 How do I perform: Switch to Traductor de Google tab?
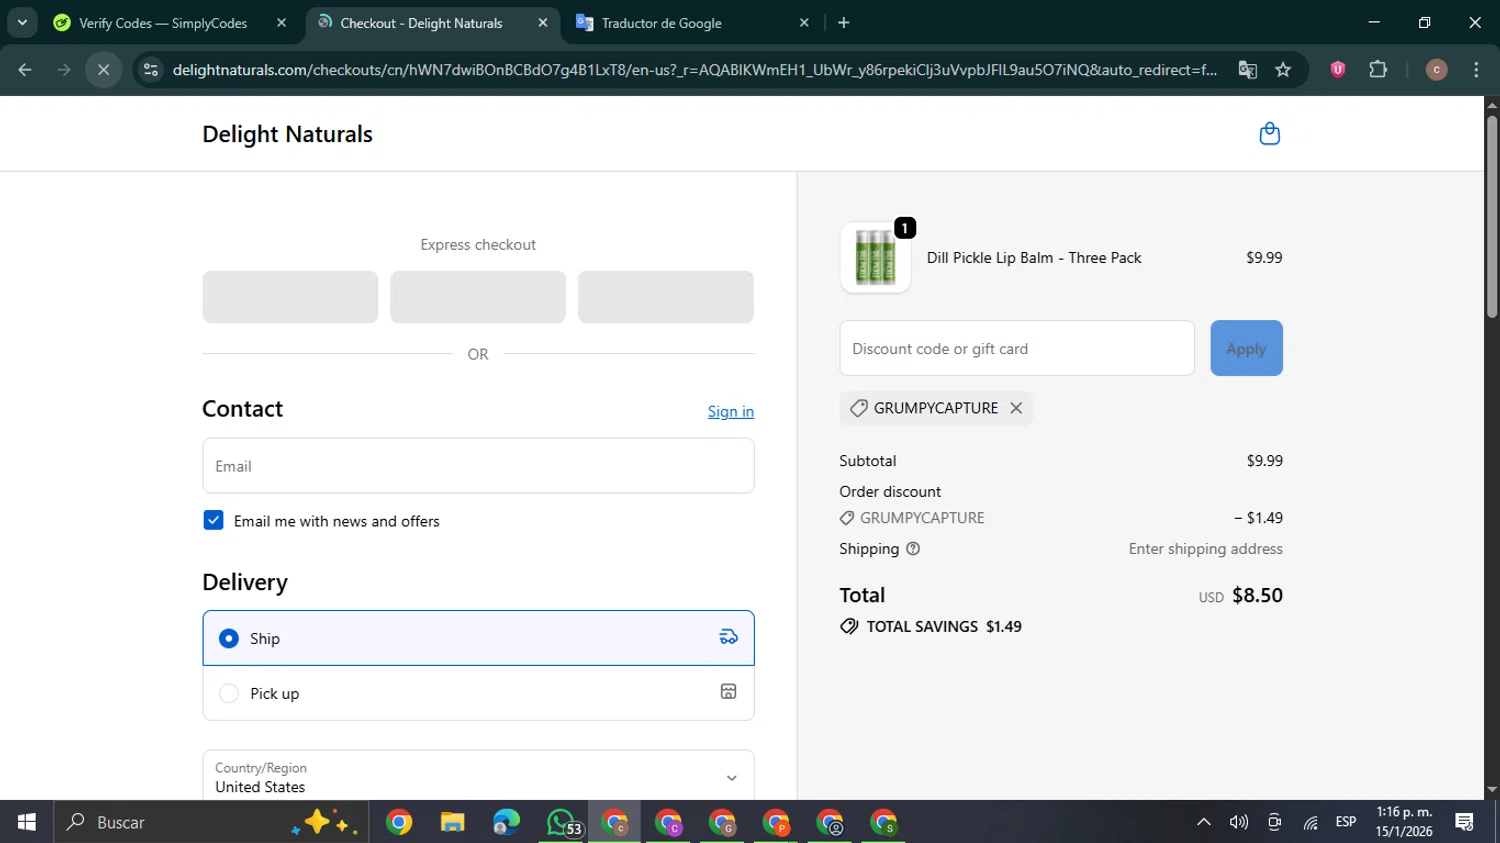(x=661, y=23)
